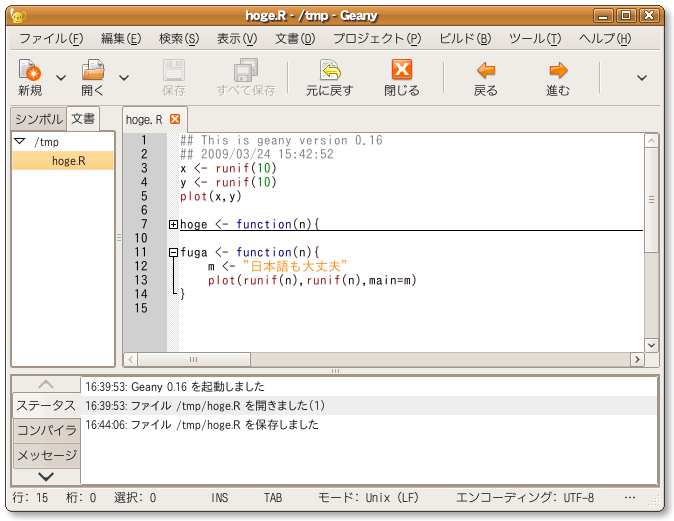Collapse the /tmp tree node
The width and height of the screenshot is (674, 521).
pyautogui.click(x=20, y=142)
